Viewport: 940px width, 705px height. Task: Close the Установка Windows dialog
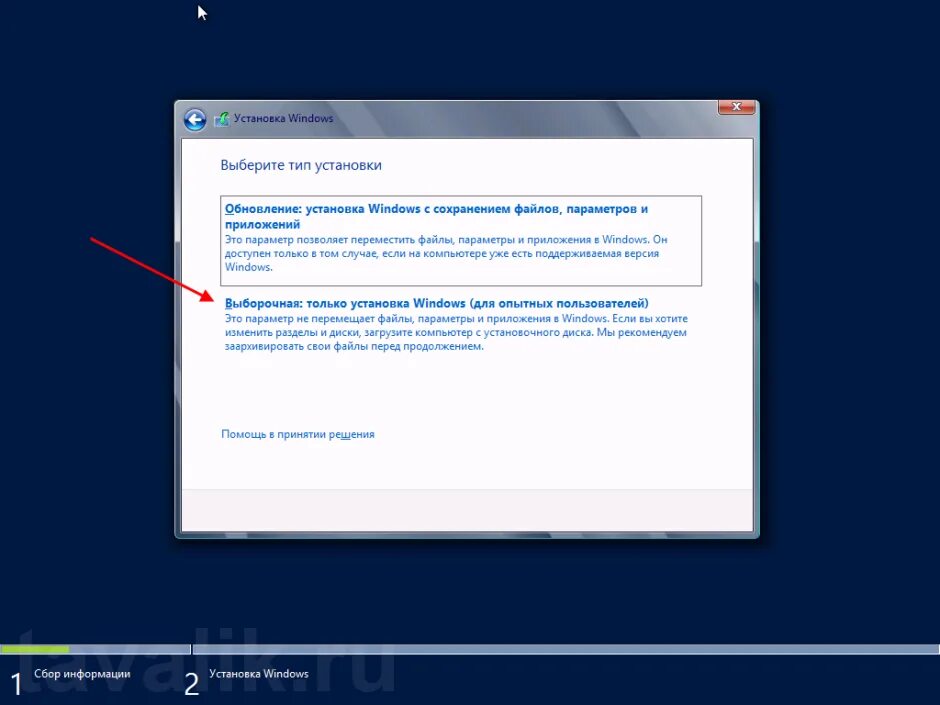click(736, 107)
